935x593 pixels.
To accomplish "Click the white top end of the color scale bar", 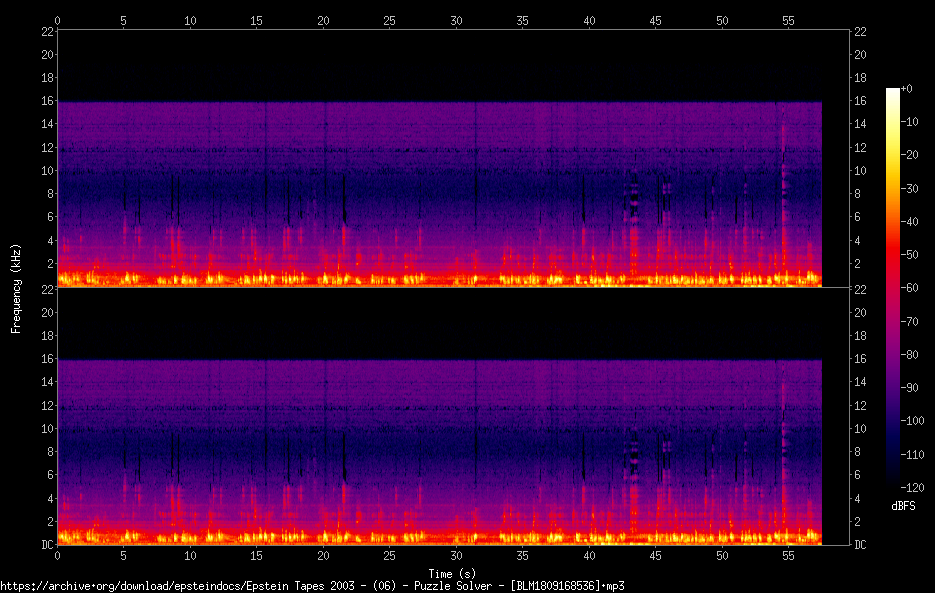I will coord(892,92).
